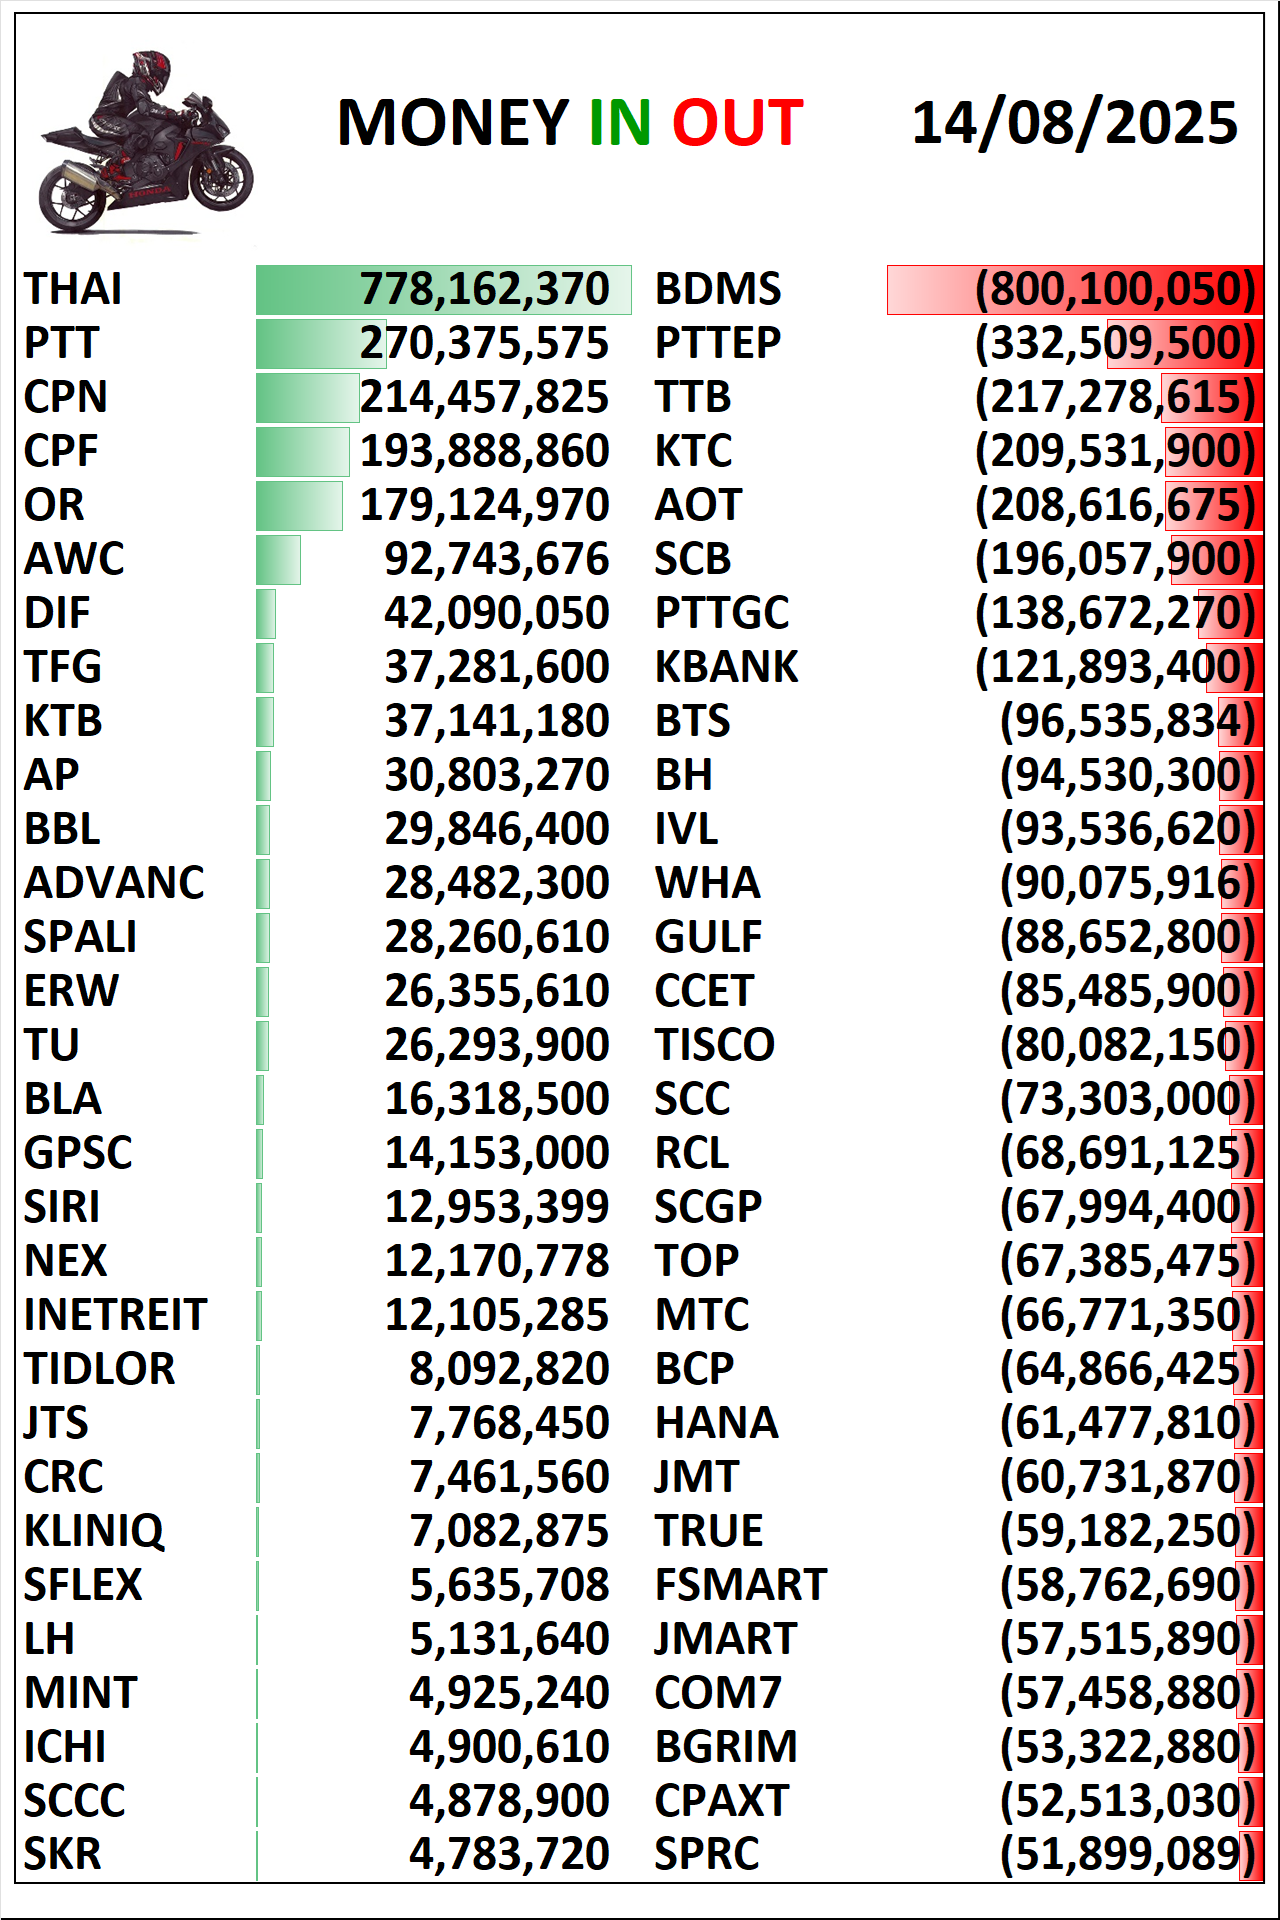
Task: Click the AOT outflow value (208,616,675)
Action: pyautogui.click(x=1115, y=505)
